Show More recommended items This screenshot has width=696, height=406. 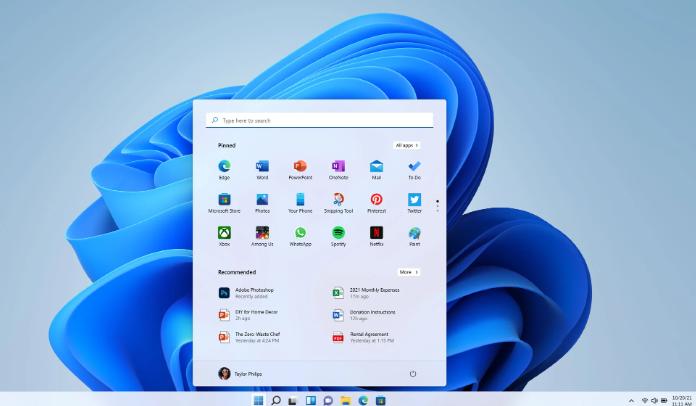(x=408, y=272)
